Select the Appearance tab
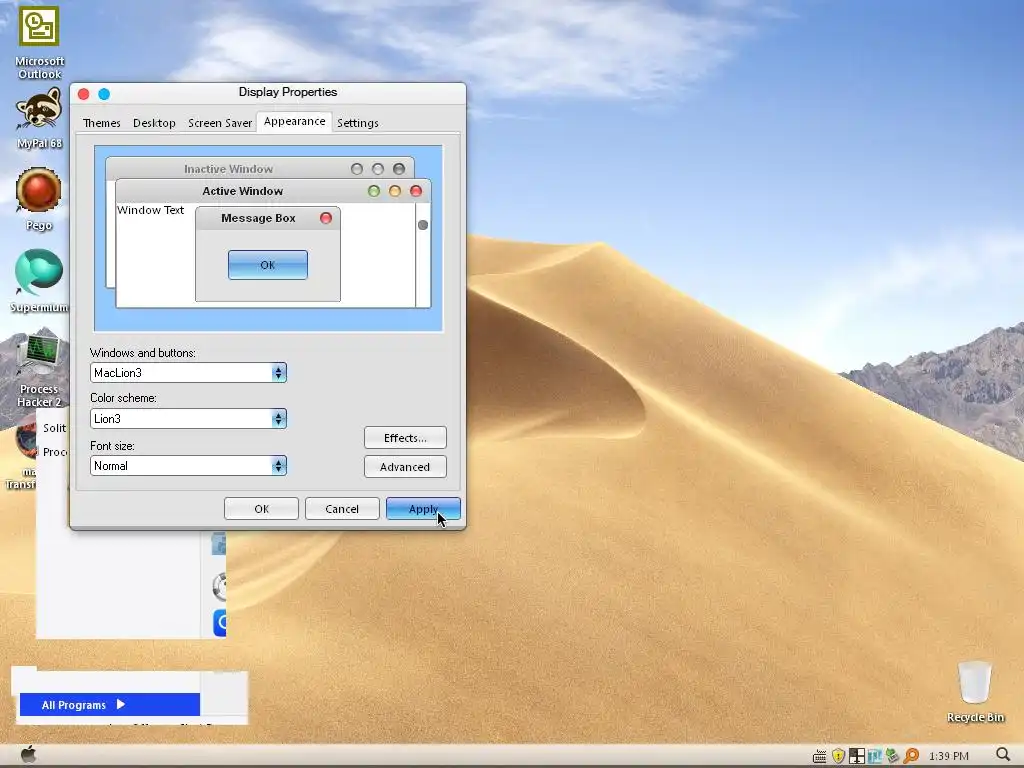The width and height of the screenshot is (1024, 768). (295, 121)
